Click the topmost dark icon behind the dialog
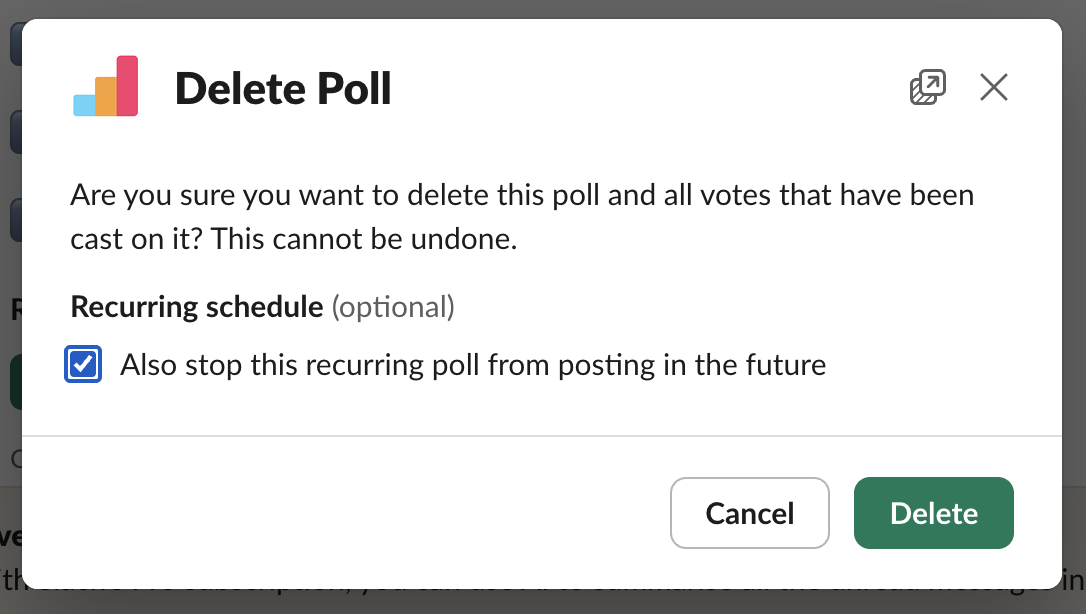Viewport: 1086px width, 614px height. [x=15, y=43]
